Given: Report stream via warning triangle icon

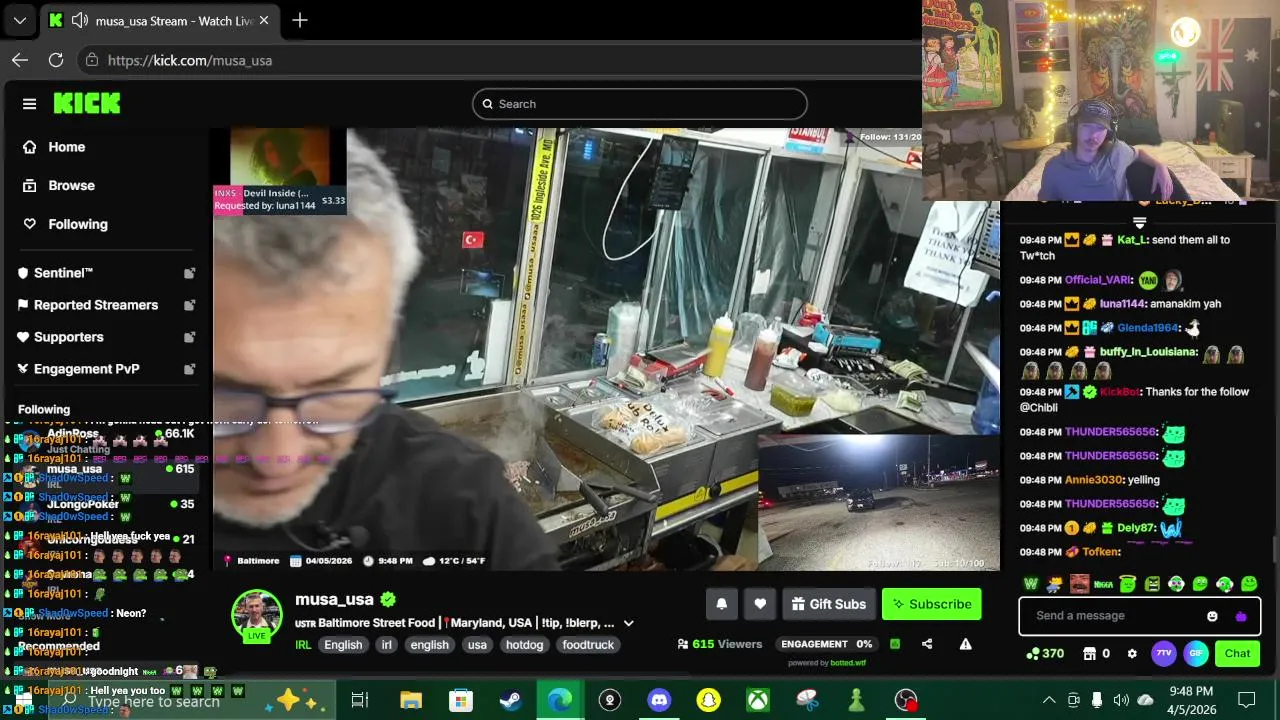Looking at the screenshot, I should (965, 644).
